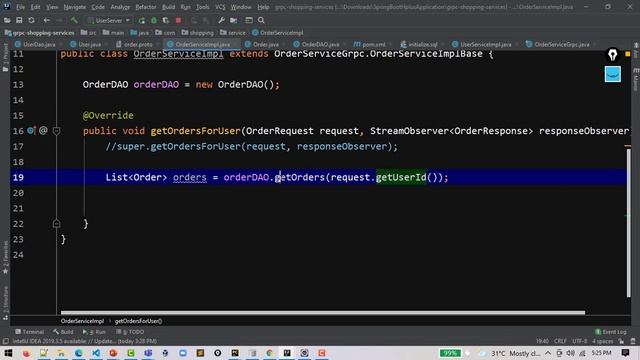Click the green Run icon
The image size is (640, 360).
point(142,20)
